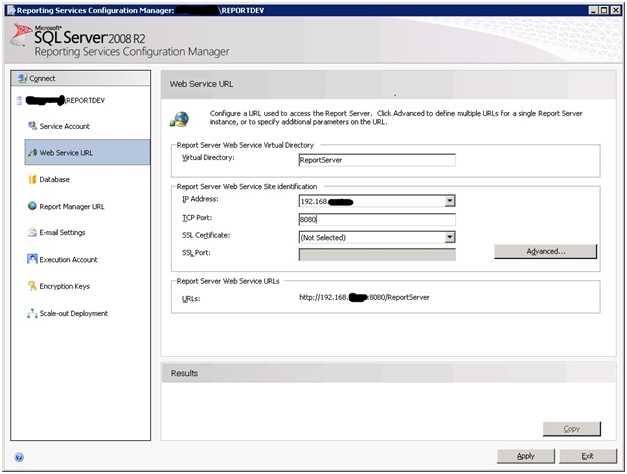The width and height of the screenshot is (627, 474).
Task: Click the globe icon beside the description text
Action: pyautogui.click(x=179, y=119)
